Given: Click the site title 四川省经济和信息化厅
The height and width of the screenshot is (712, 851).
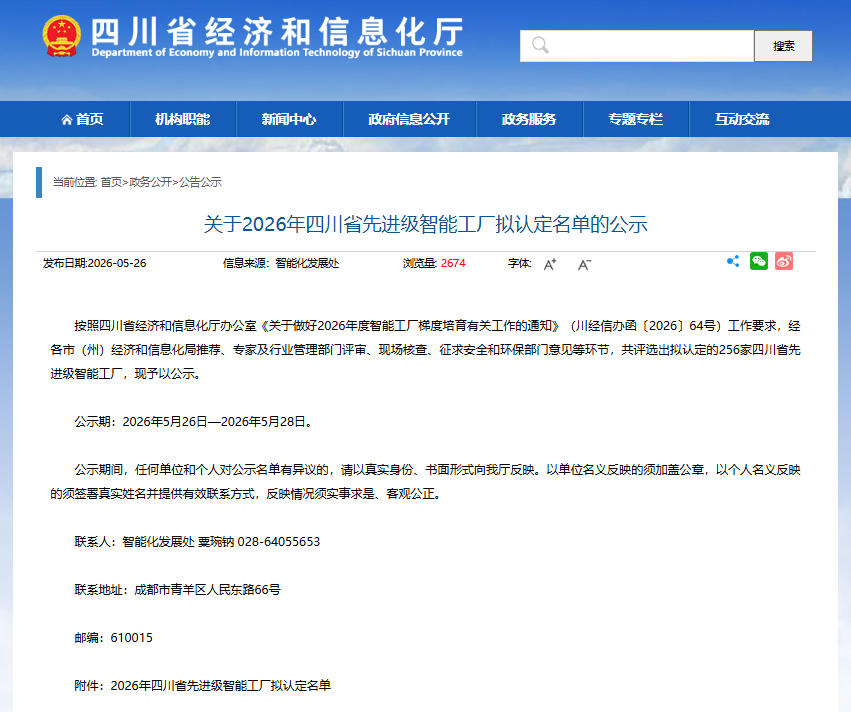Looking at the screenshot, I should (x=277, y=31).
